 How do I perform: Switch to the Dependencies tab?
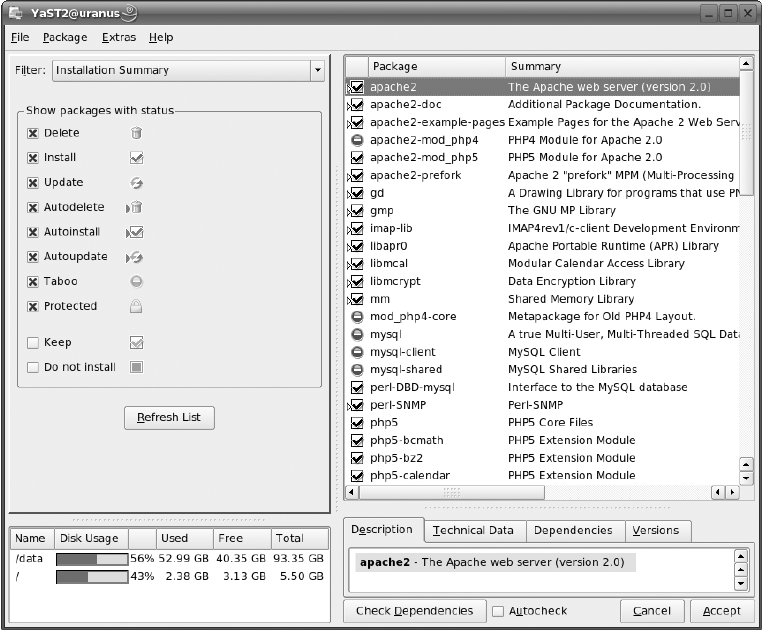573,531
